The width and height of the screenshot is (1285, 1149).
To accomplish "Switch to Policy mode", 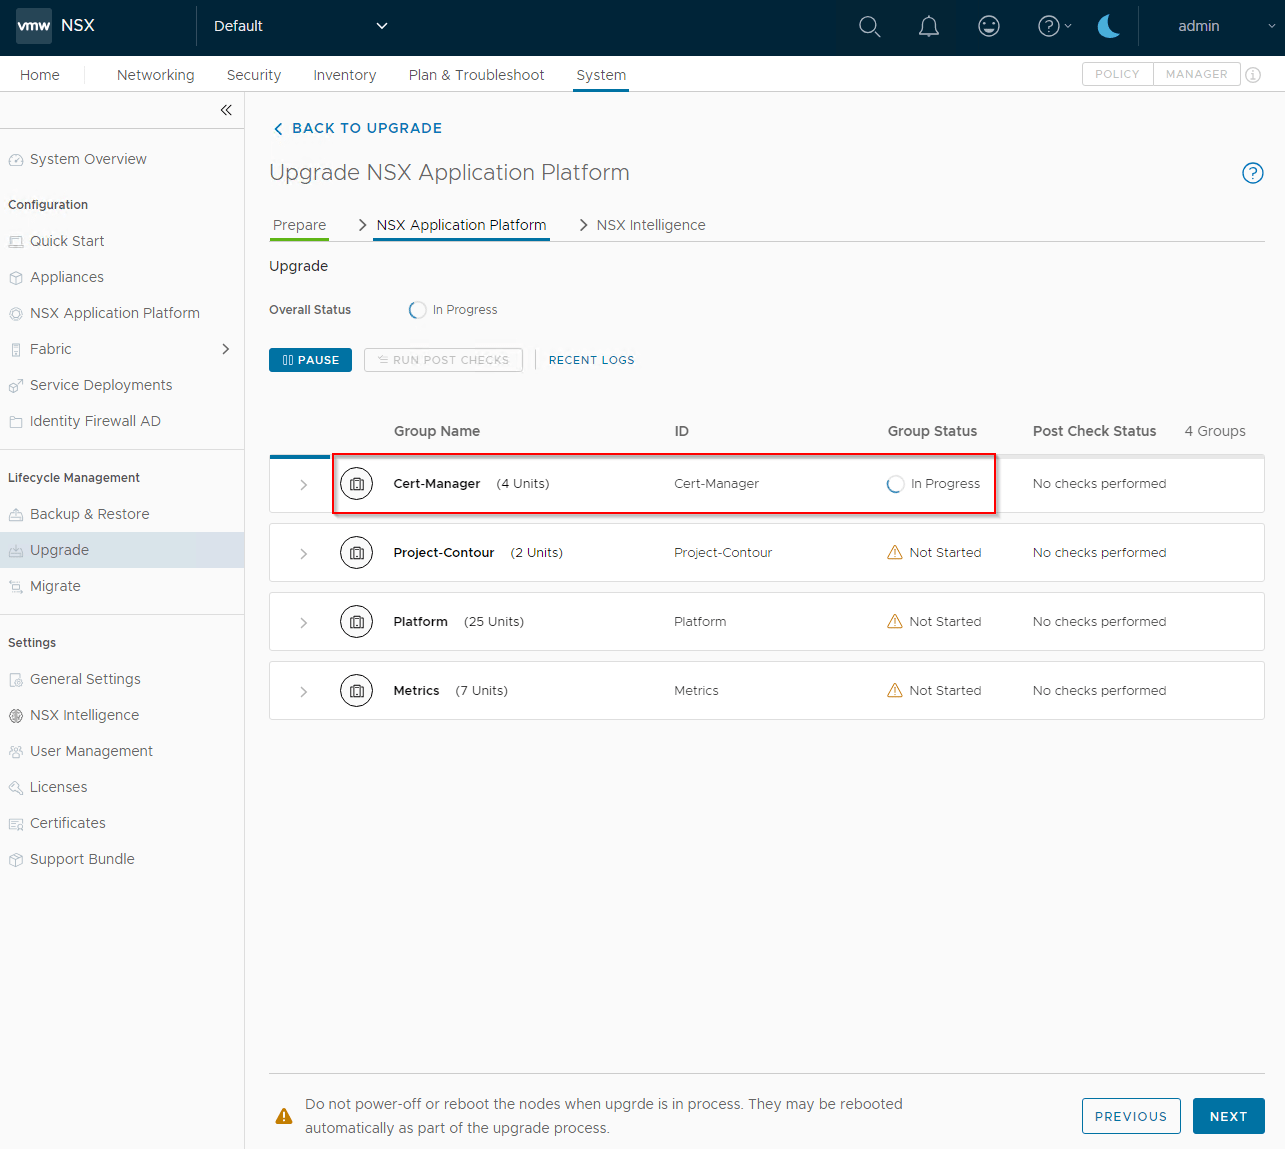I will point(1117,74).
